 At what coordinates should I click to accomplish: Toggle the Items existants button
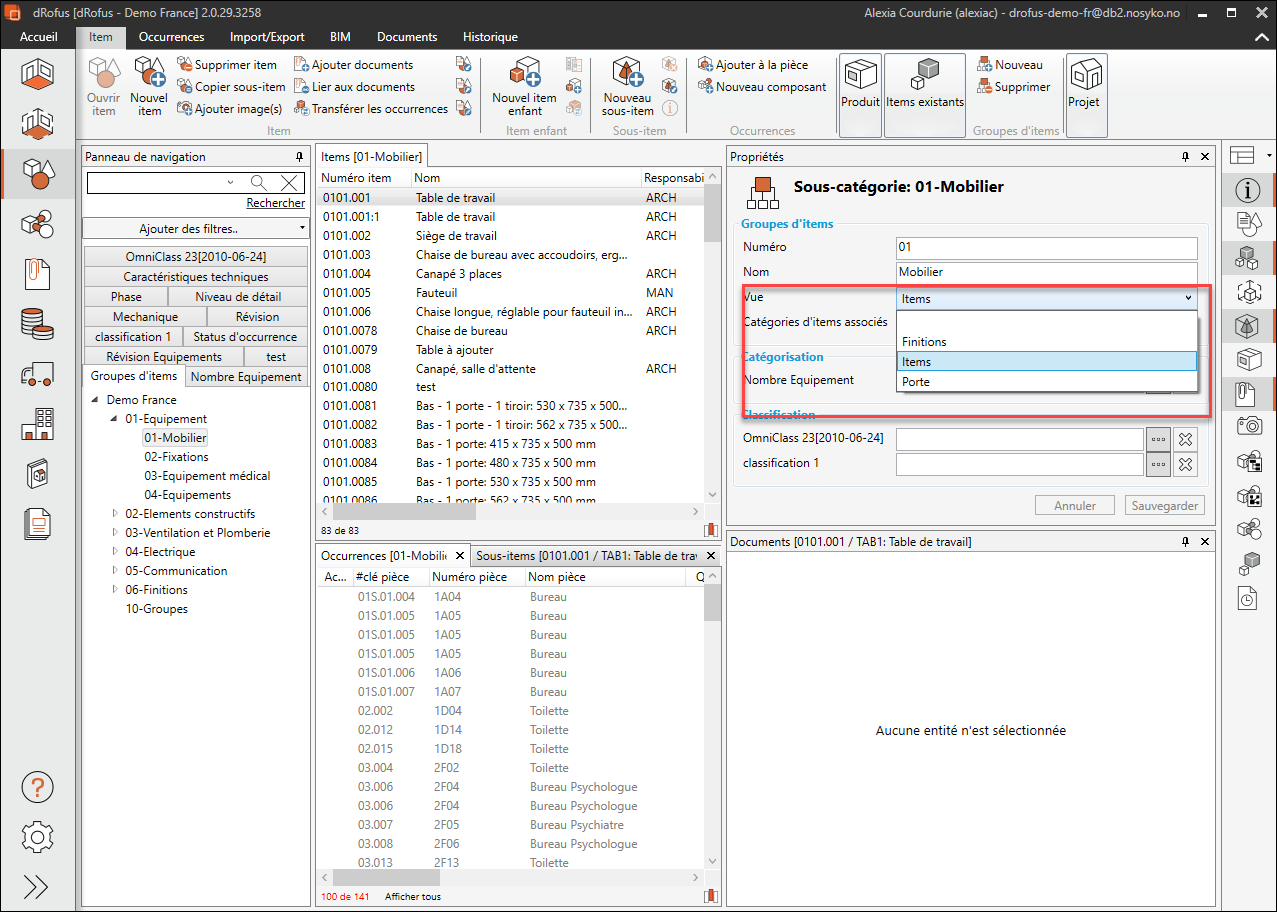click(925, 85)
